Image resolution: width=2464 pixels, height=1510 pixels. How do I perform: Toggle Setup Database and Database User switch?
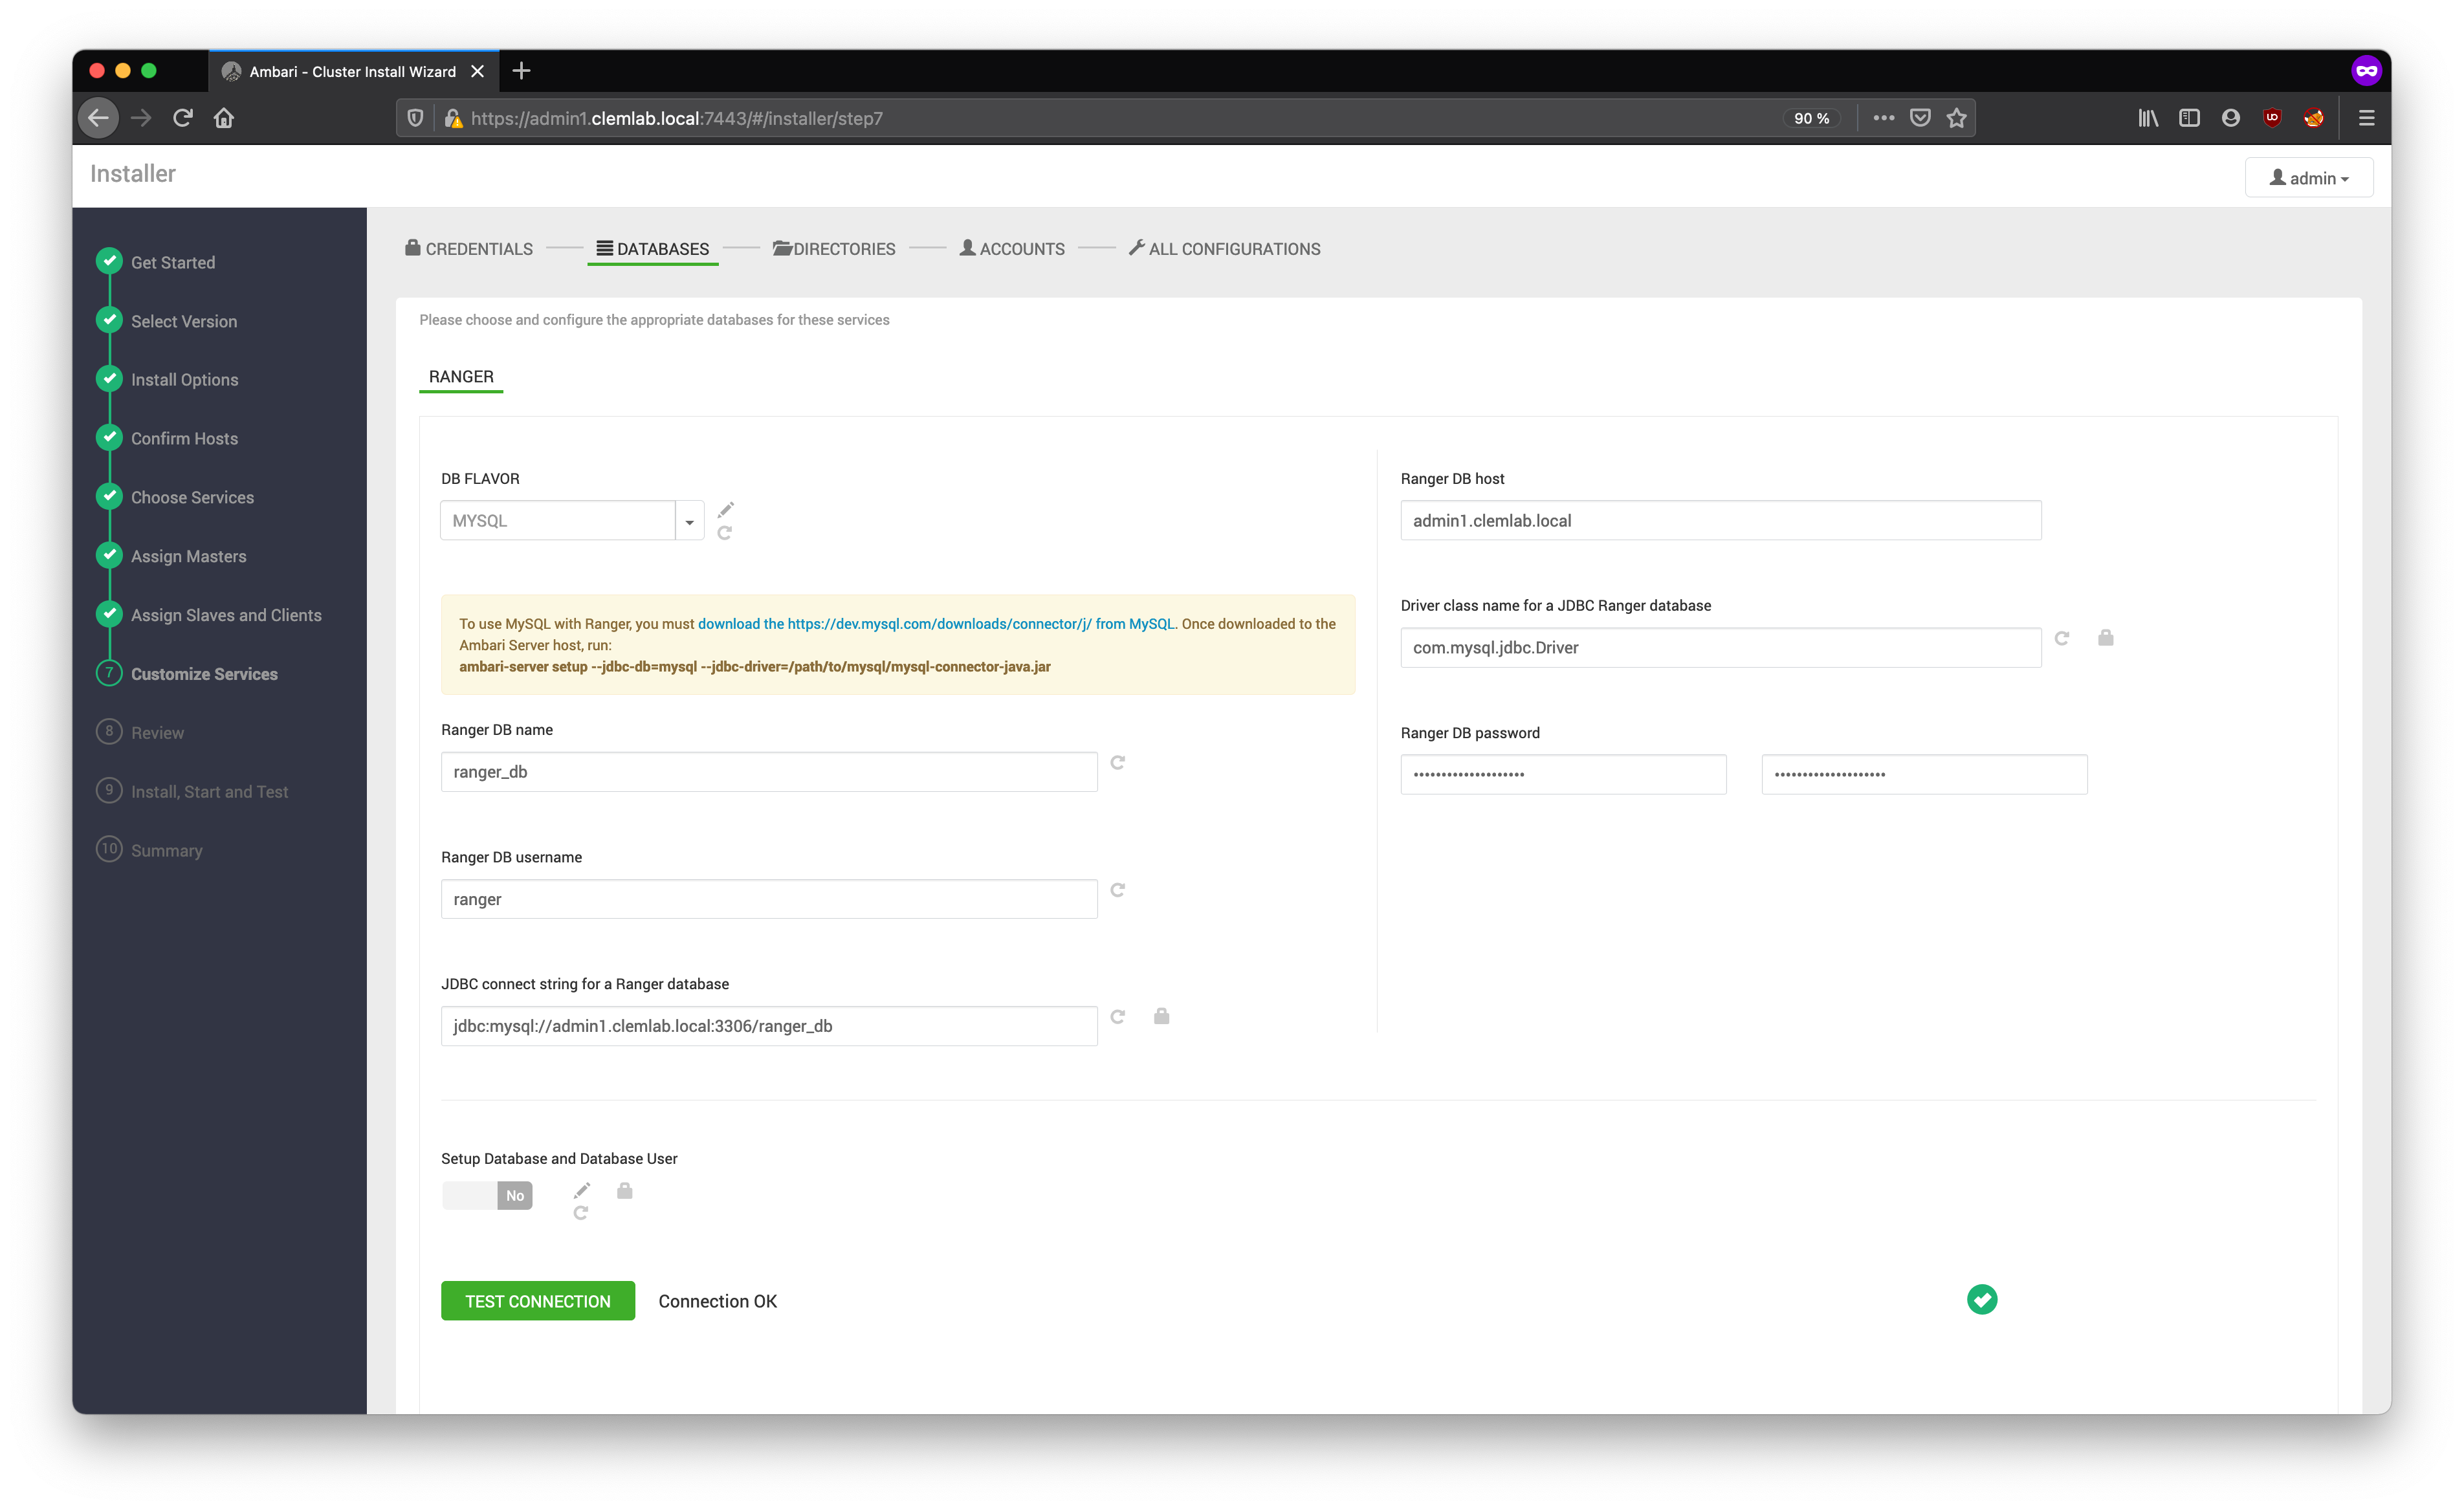click(x=487, y=1195)
